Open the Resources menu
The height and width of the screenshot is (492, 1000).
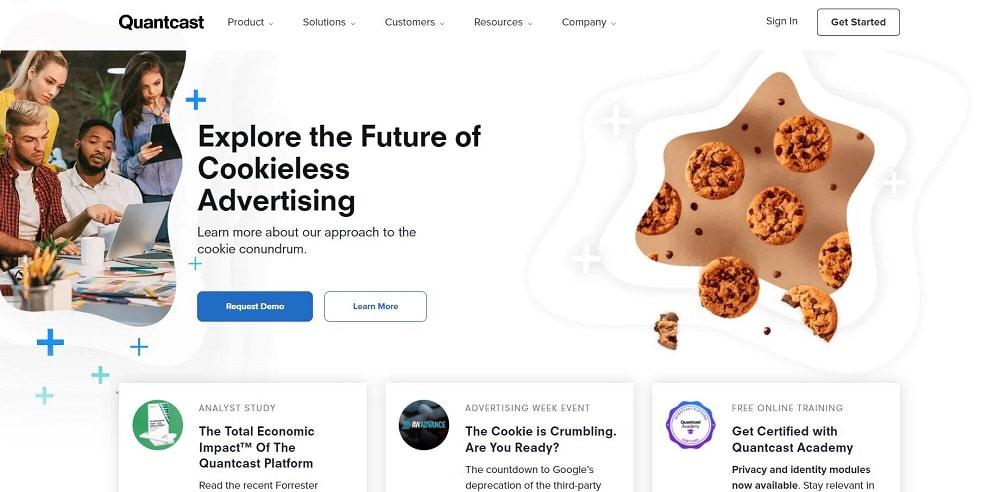(x=503, y=22)
